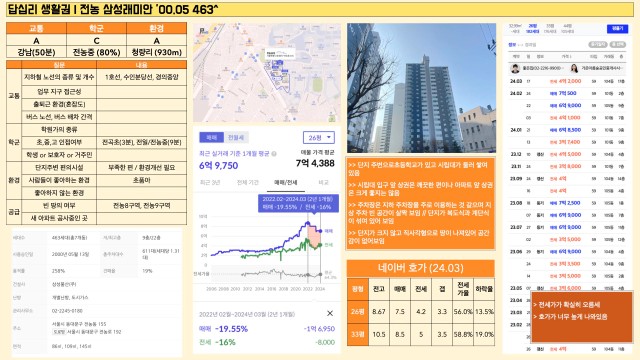Click the 10.5 전고 value for 33평

379,334
